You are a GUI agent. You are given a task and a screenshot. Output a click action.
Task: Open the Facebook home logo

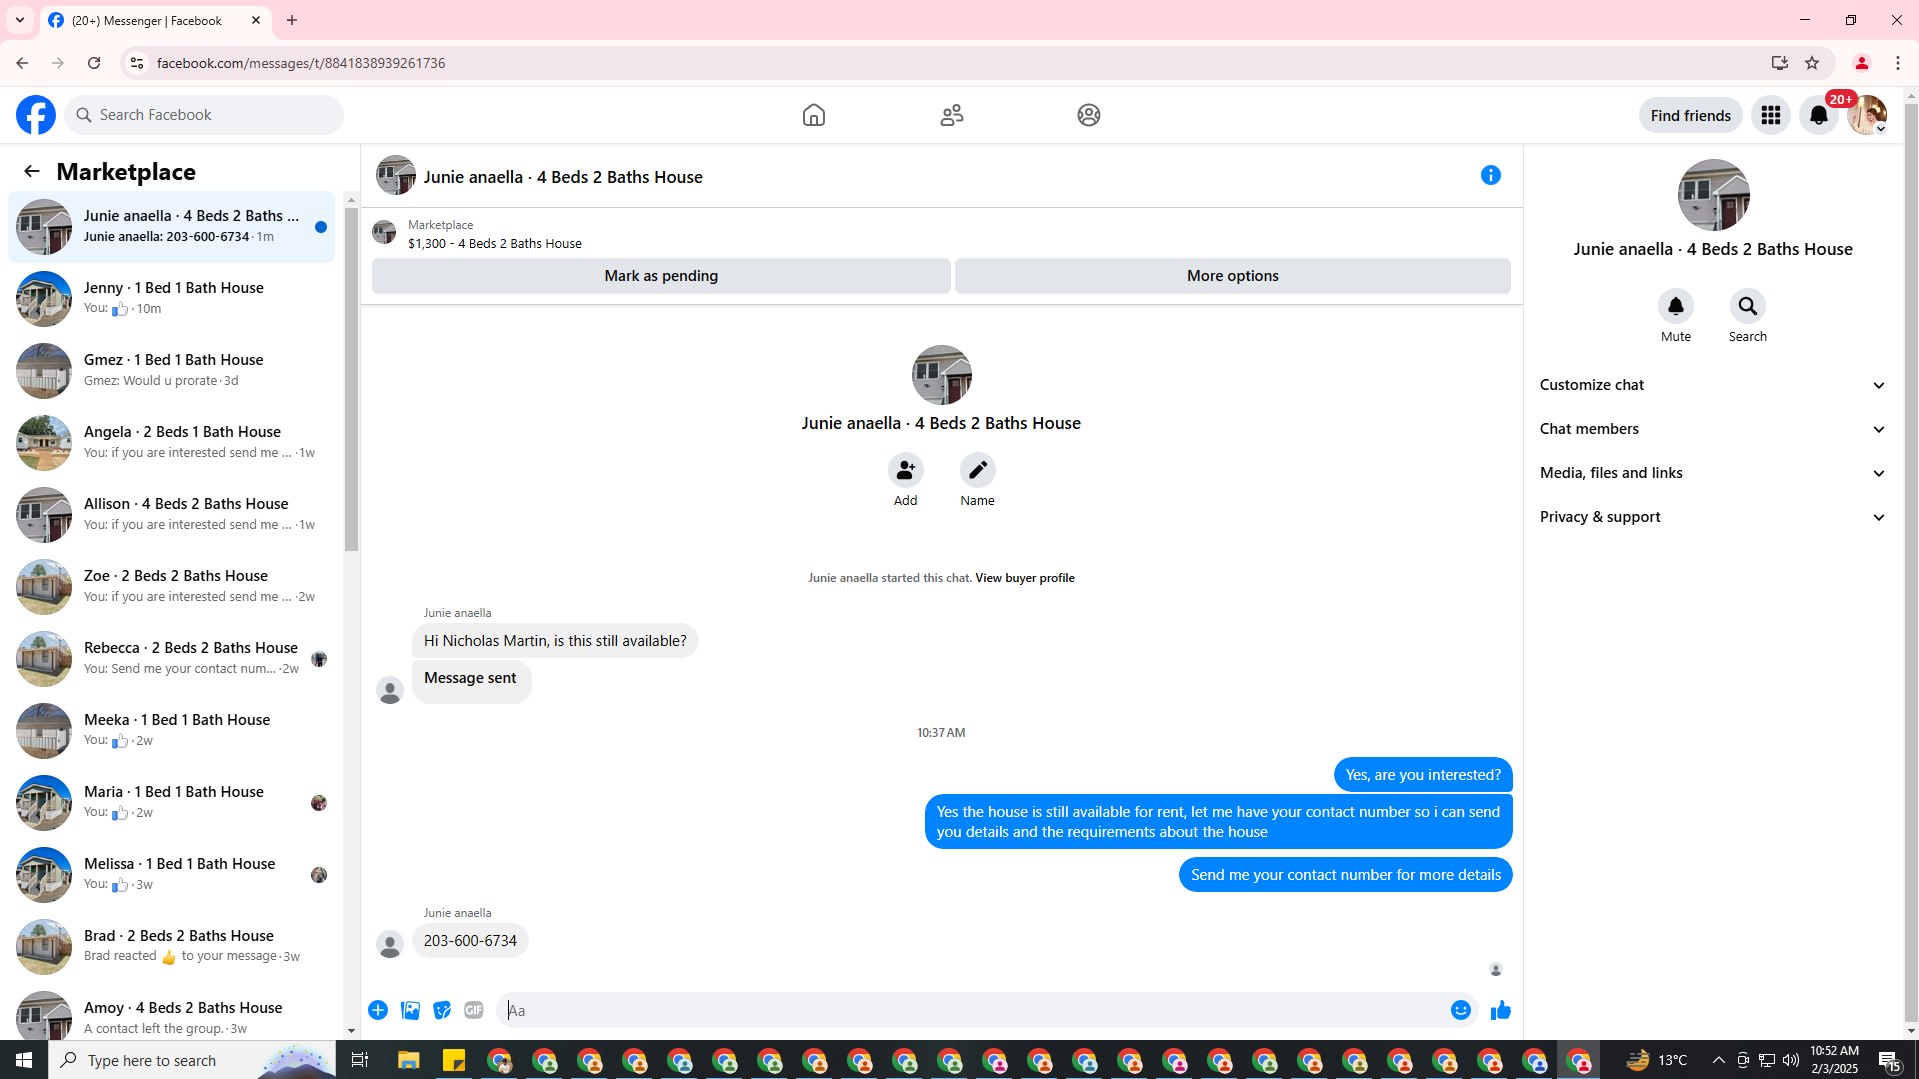pyautogui.click(x=36, y=115)
